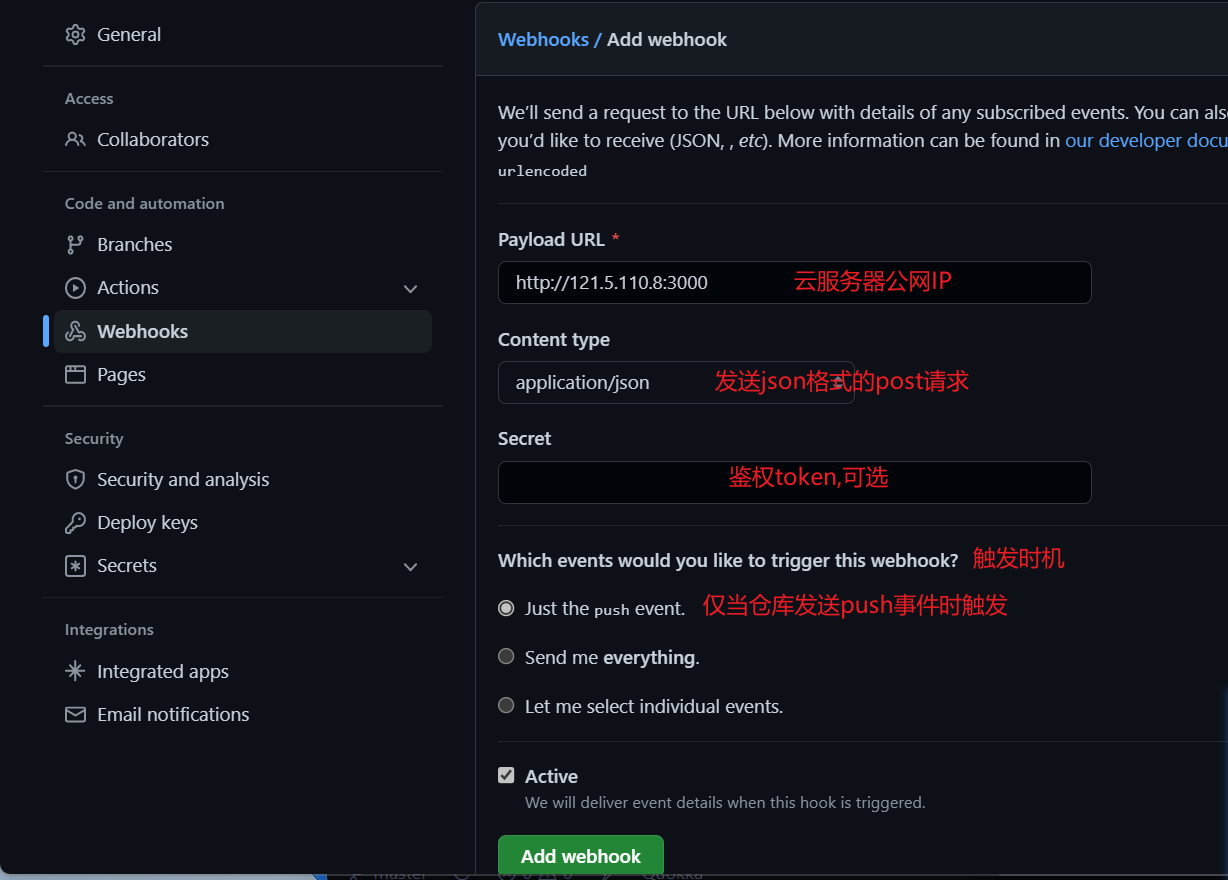This screenshot has height=880, width=1228.
Task: Click the Security and analysis shield icon
Action: tap(75, 480)
